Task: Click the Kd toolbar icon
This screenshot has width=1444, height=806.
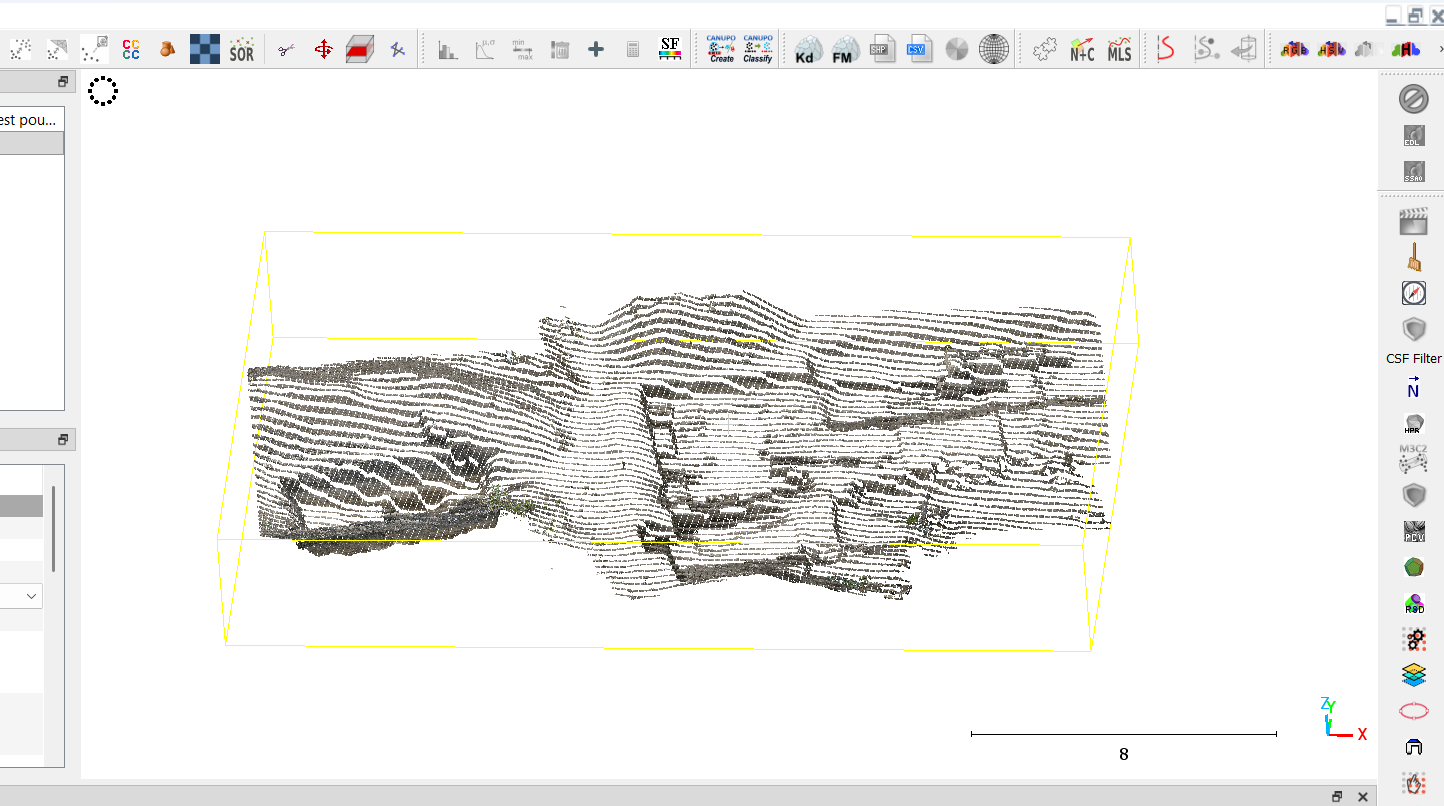Action: point(808,49)
